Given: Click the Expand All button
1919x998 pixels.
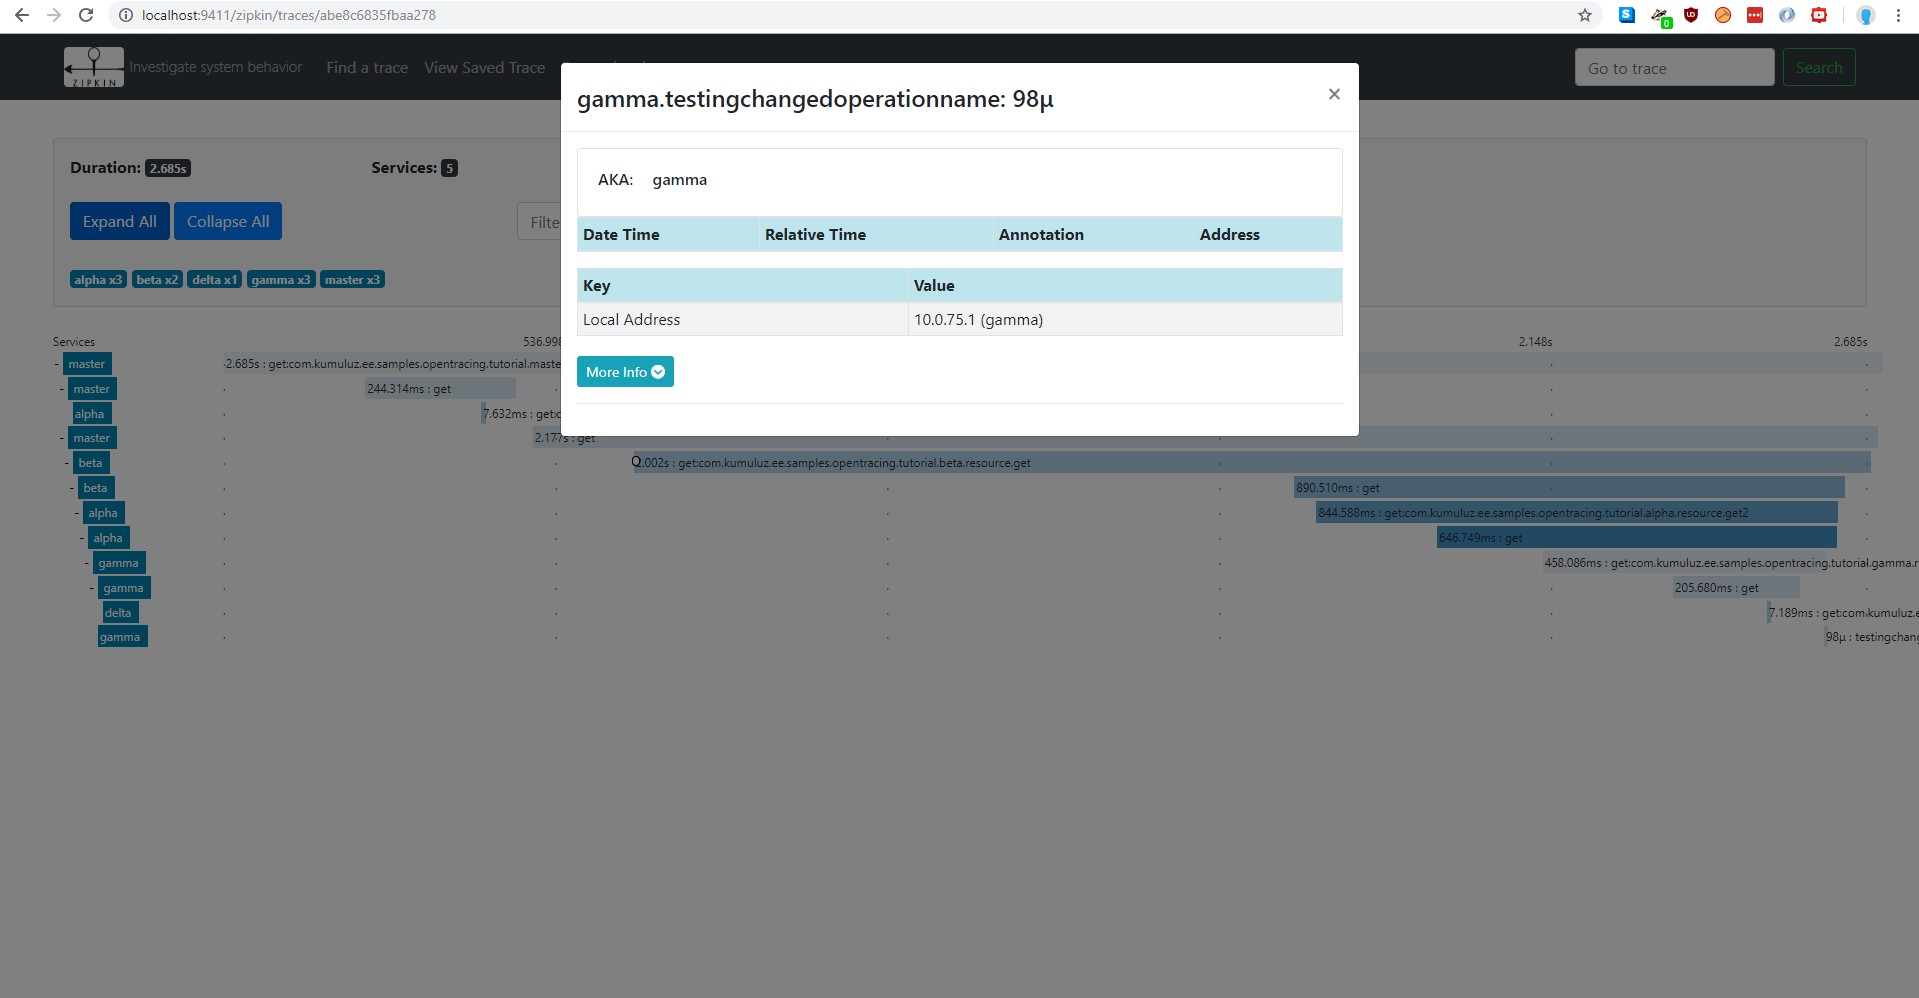Looking at the screenshot, I should point(120,221).
